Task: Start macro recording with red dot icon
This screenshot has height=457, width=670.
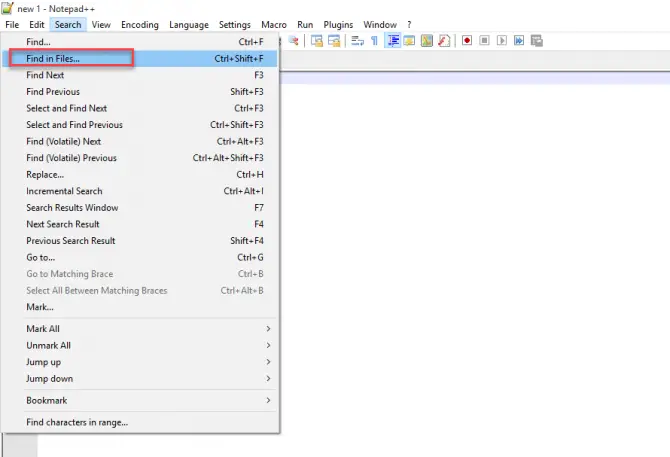Action: pos(467,41)
